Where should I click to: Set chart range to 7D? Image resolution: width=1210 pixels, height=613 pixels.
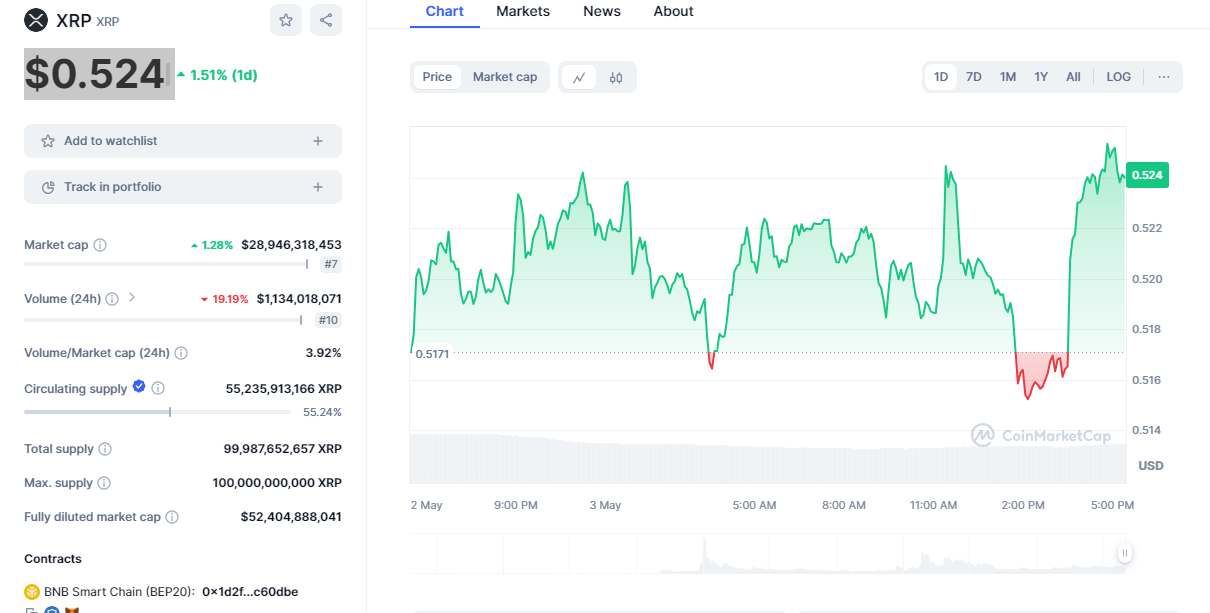tap(974, 77)
